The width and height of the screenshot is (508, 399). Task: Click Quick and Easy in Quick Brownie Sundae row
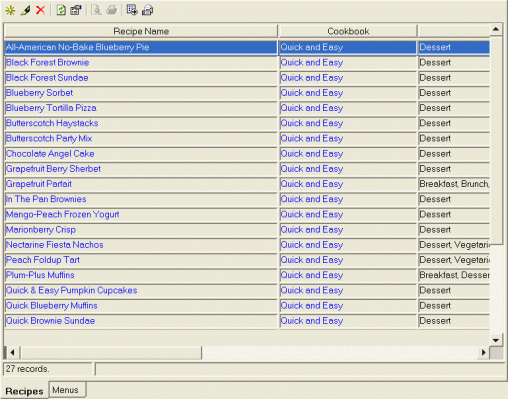(348, 321)
